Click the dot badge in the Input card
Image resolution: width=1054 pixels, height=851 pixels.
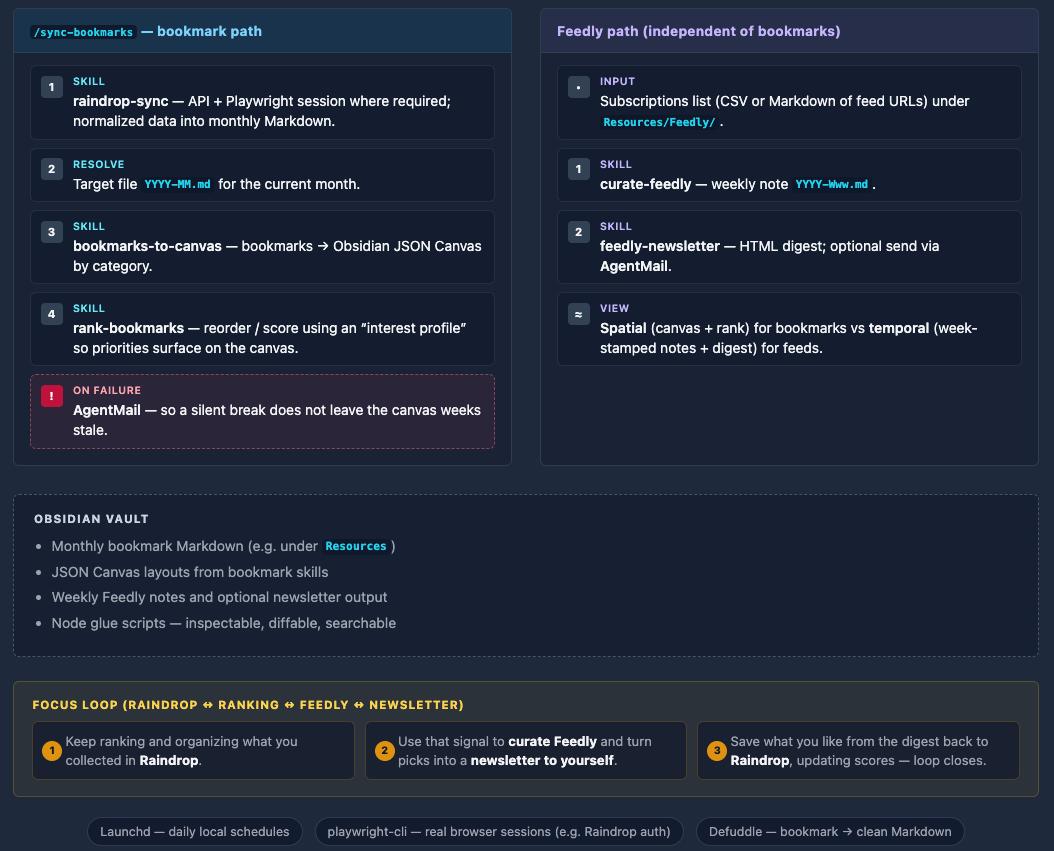(578, 87)
